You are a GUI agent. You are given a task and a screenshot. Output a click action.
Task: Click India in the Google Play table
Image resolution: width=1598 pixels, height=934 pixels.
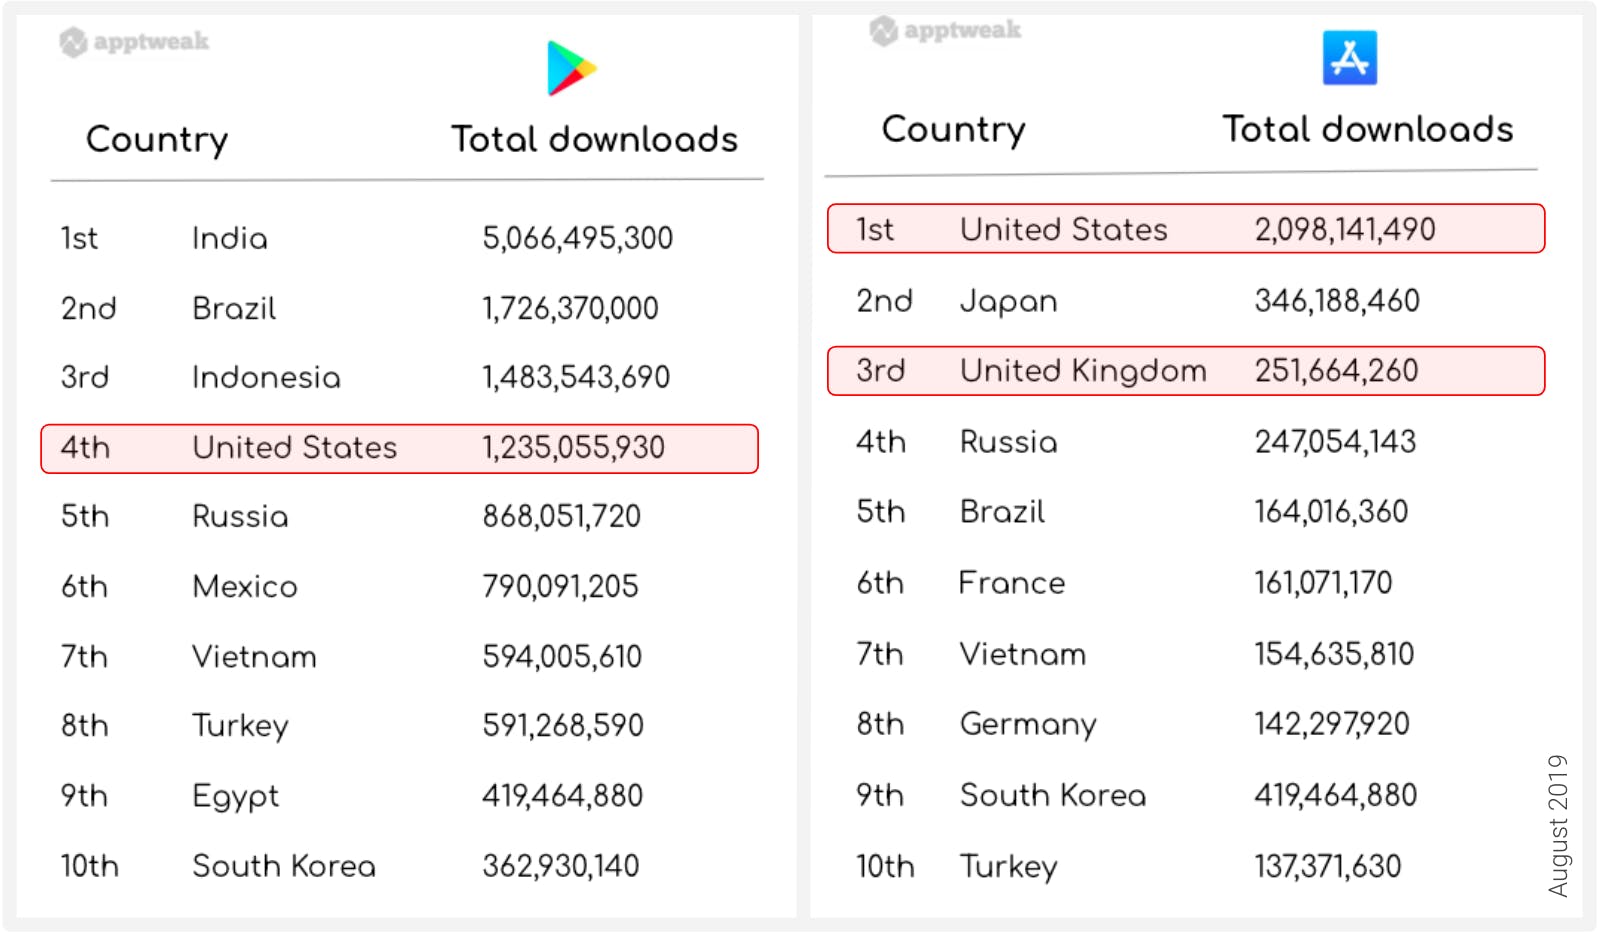pyautogui.click(x=230, y=239)
